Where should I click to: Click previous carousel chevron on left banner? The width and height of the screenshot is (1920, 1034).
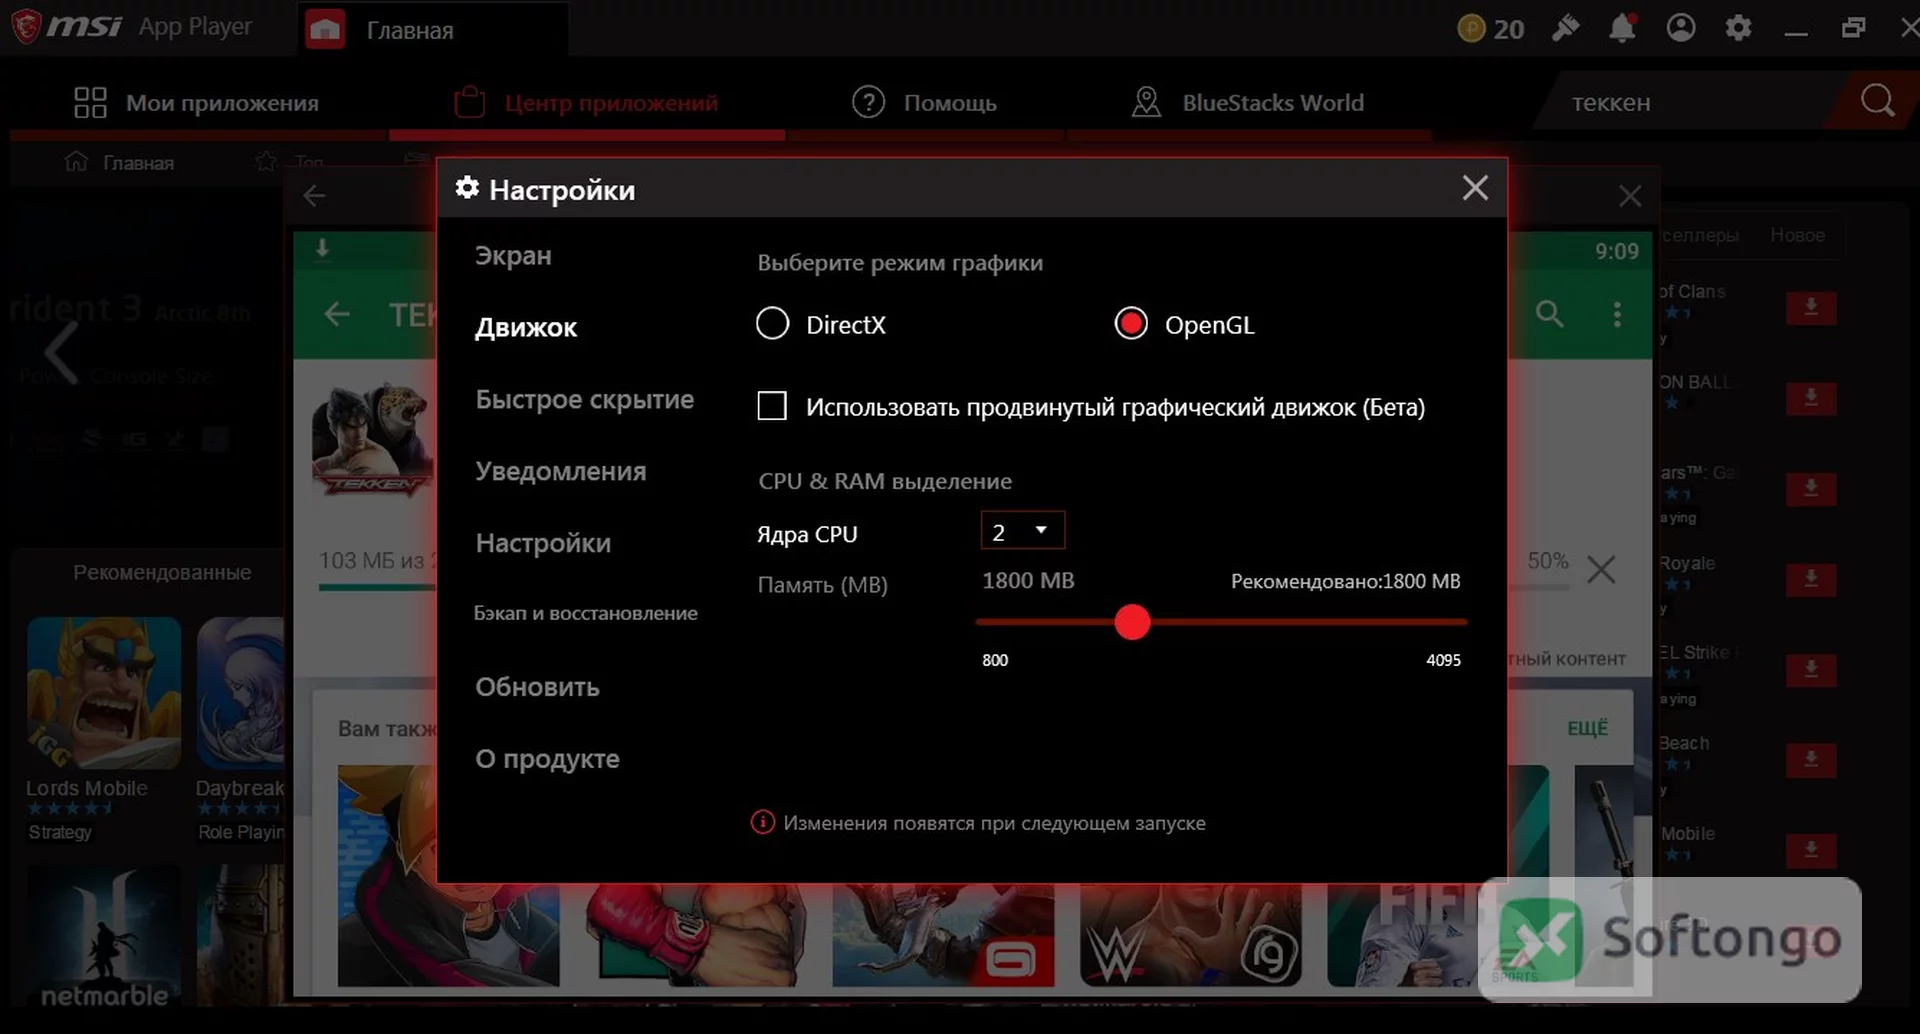point(61,352)
